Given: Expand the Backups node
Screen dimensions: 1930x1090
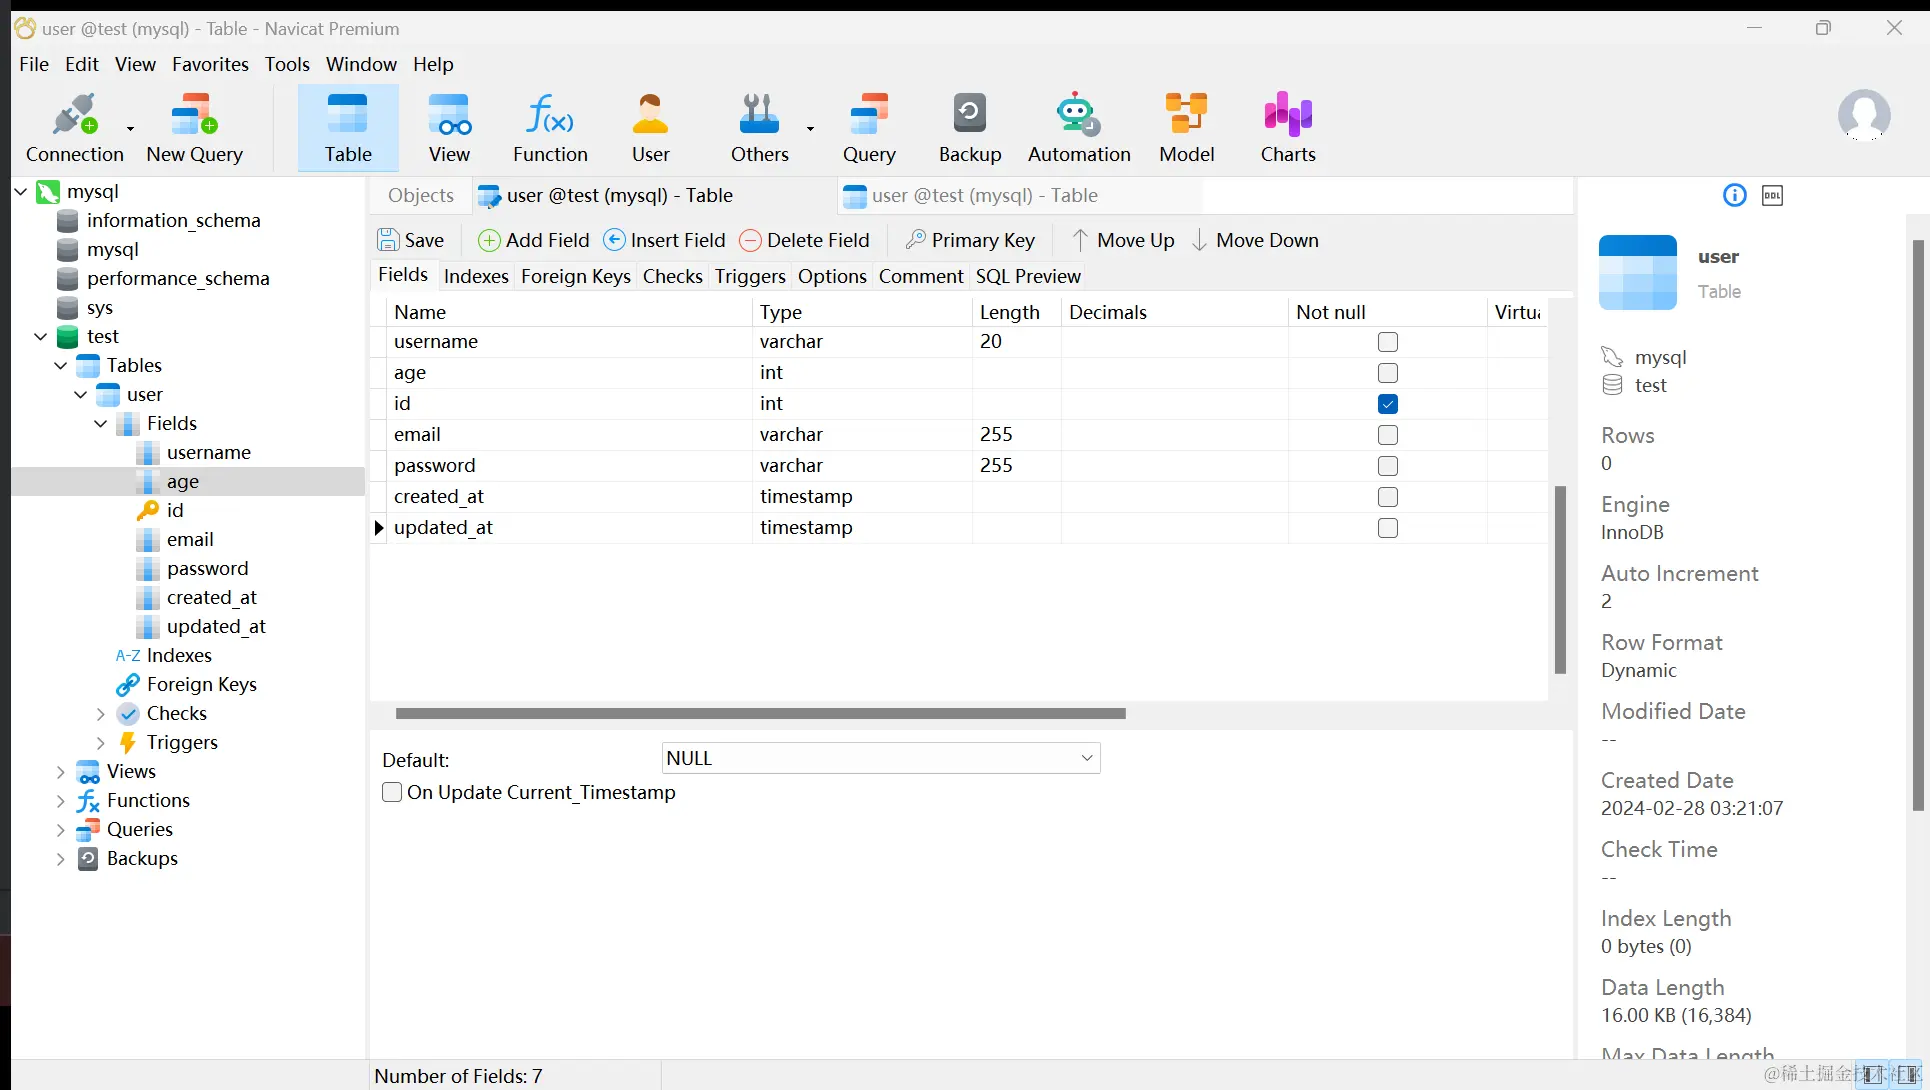Looking at the screenshot, I should tap(61, 858).
